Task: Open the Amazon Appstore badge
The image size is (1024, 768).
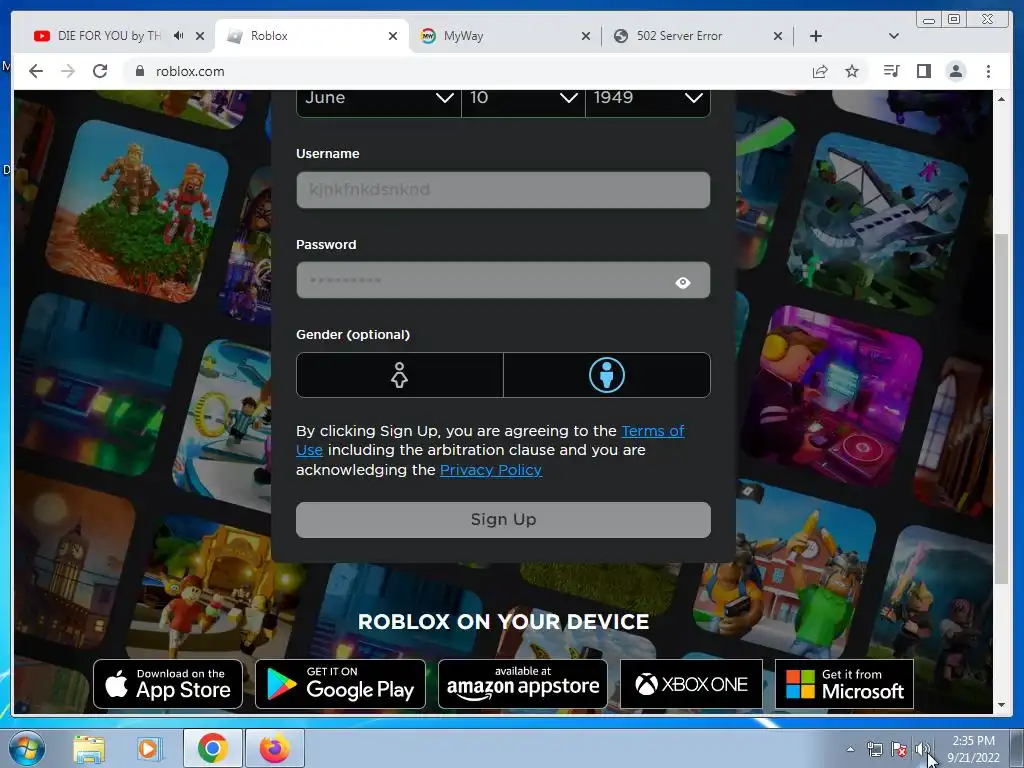Action: pos(522,684)
